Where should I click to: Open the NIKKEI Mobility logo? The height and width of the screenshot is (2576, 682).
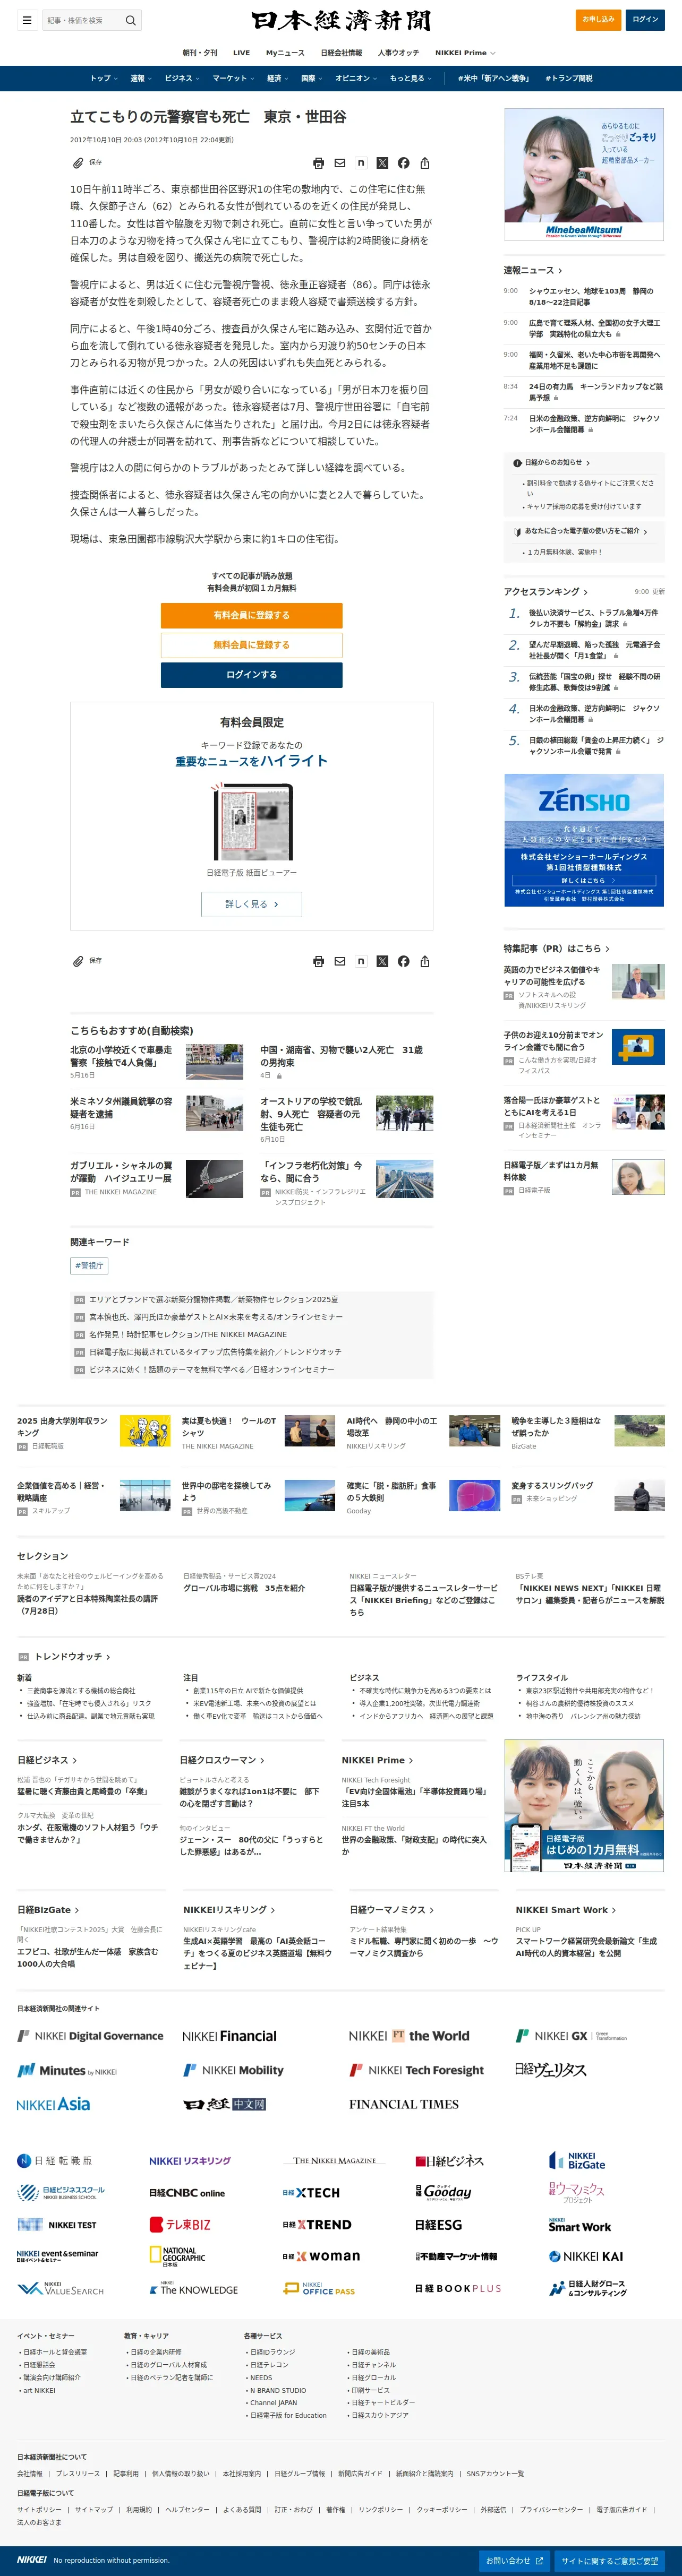click(233, 2070)
